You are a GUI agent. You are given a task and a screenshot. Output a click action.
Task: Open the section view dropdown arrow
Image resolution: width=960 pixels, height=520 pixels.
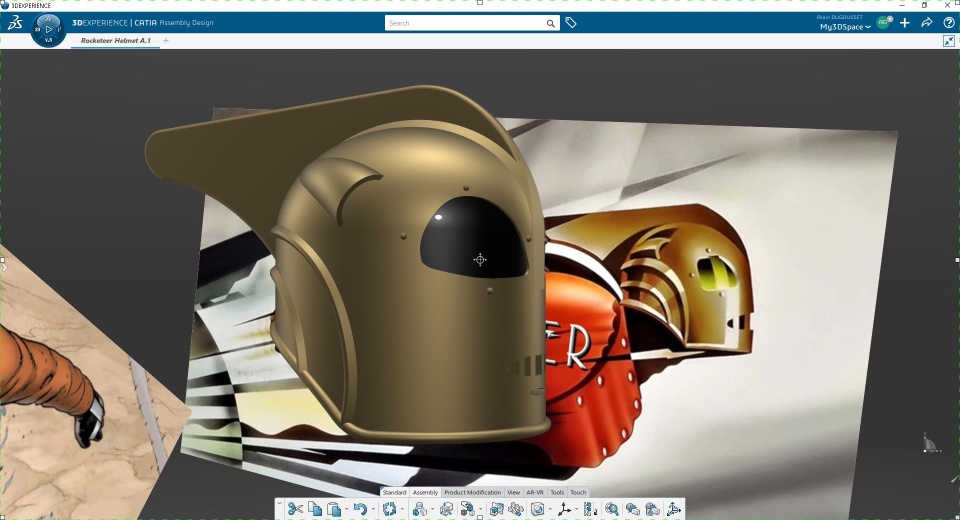[x=550, y=510]
